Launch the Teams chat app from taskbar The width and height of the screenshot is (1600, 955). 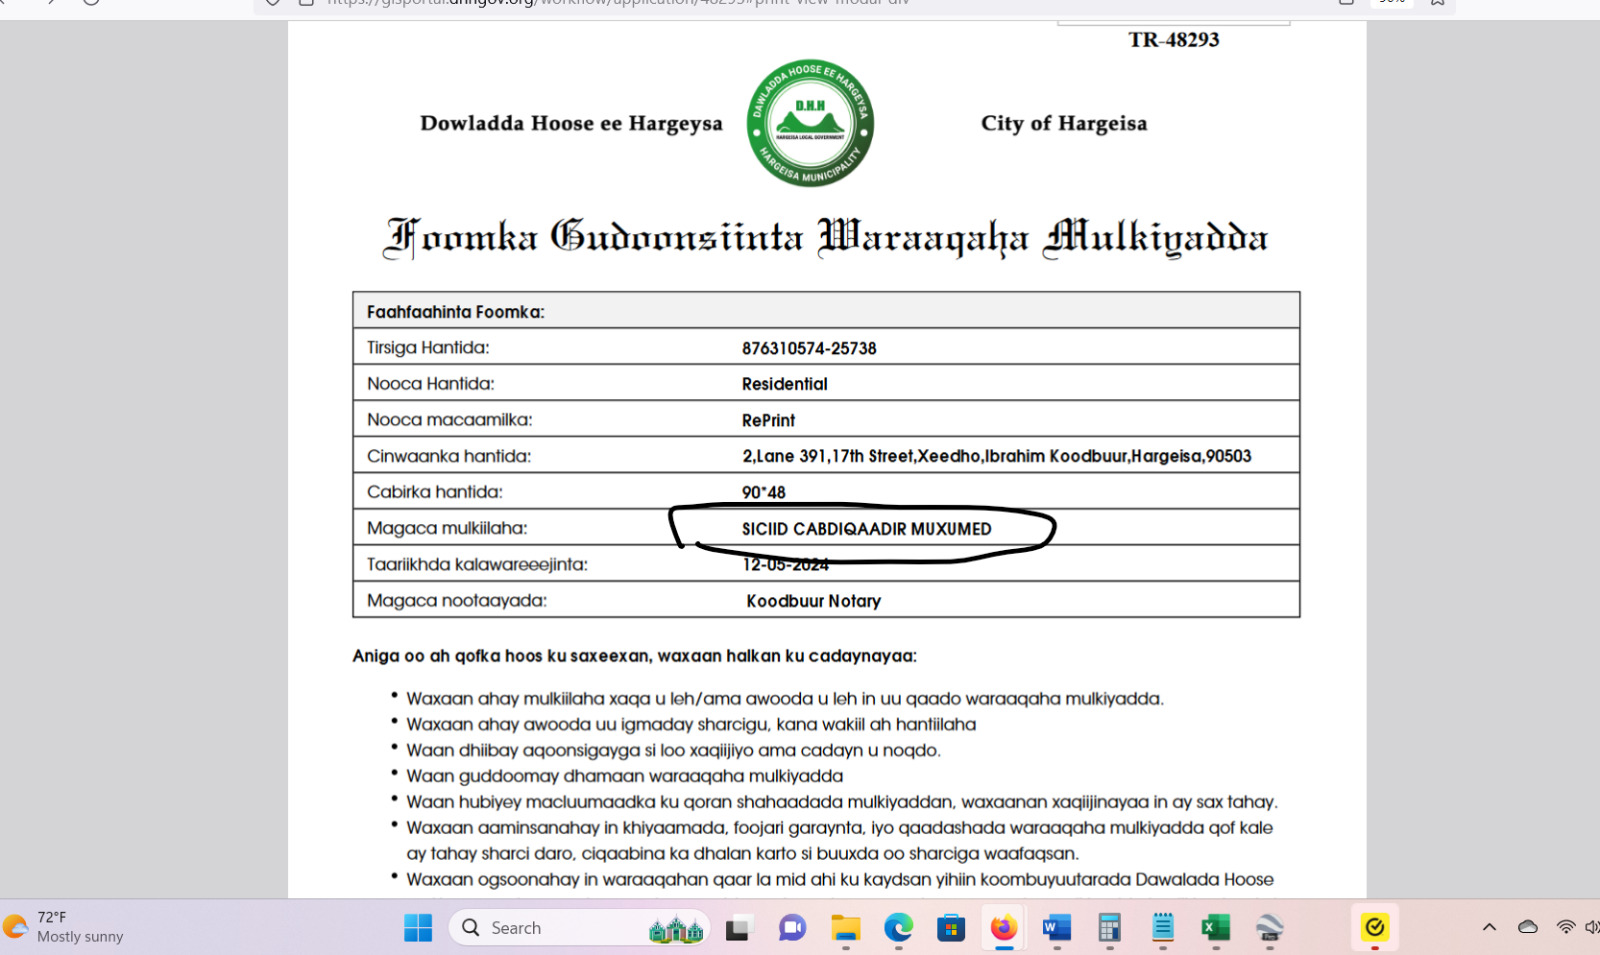point(792,928)
